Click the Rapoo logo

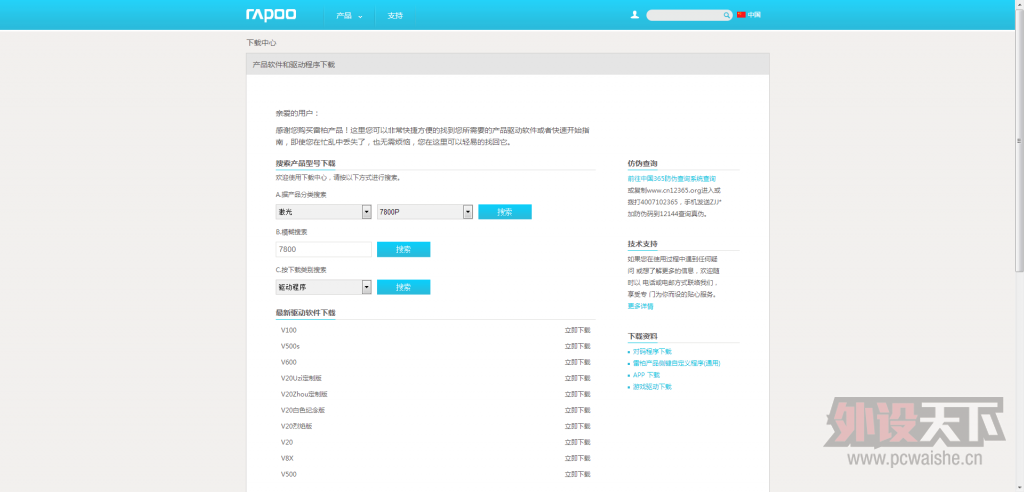(x=271, y=14)
